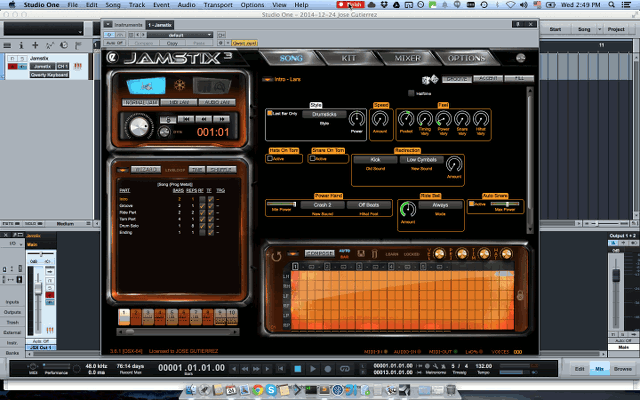Click the Studio One record button
The height and width of the screenshot is (400, 640).
[328, 369]
